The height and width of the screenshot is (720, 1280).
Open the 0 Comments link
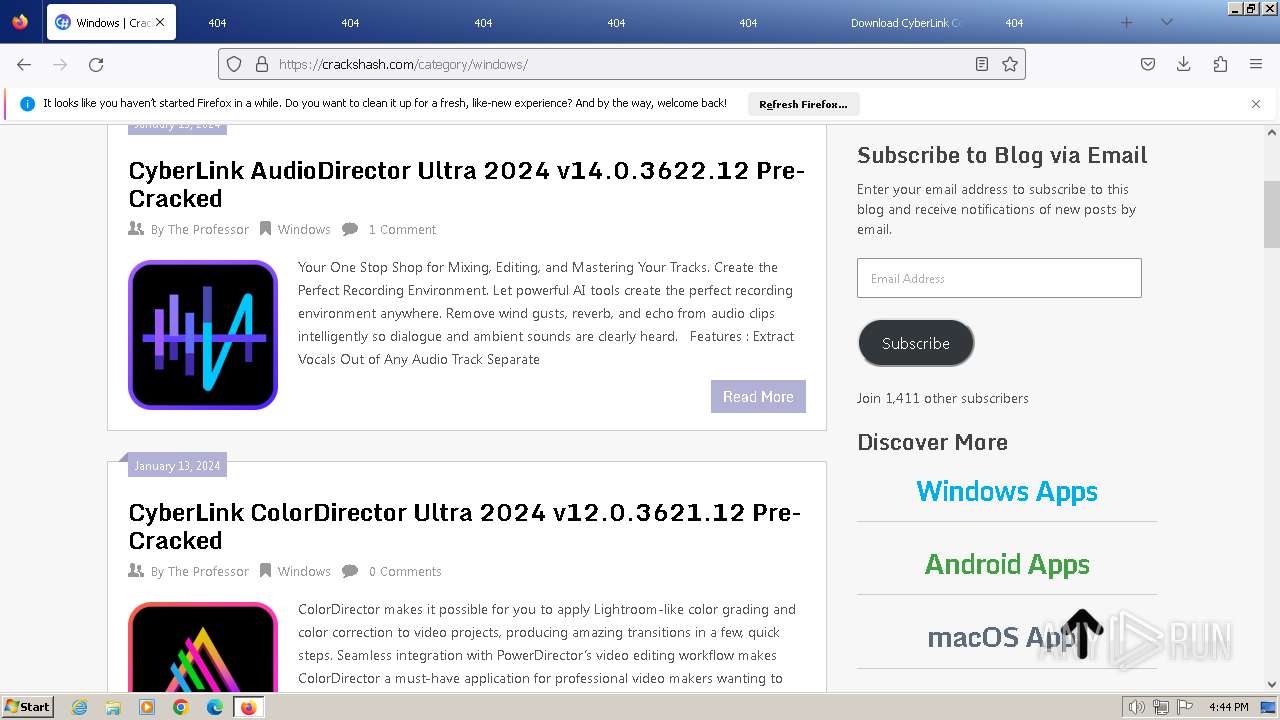coord(405,571)
